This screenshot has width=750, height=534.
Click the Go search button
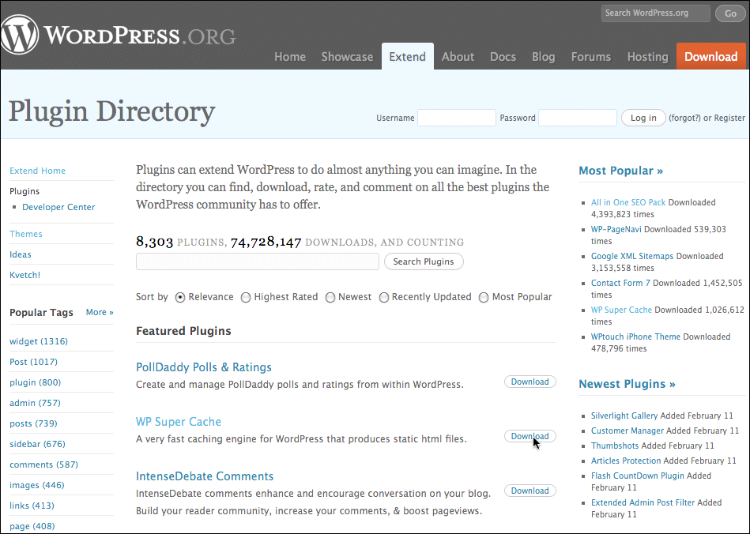click(x=730, y=13)
